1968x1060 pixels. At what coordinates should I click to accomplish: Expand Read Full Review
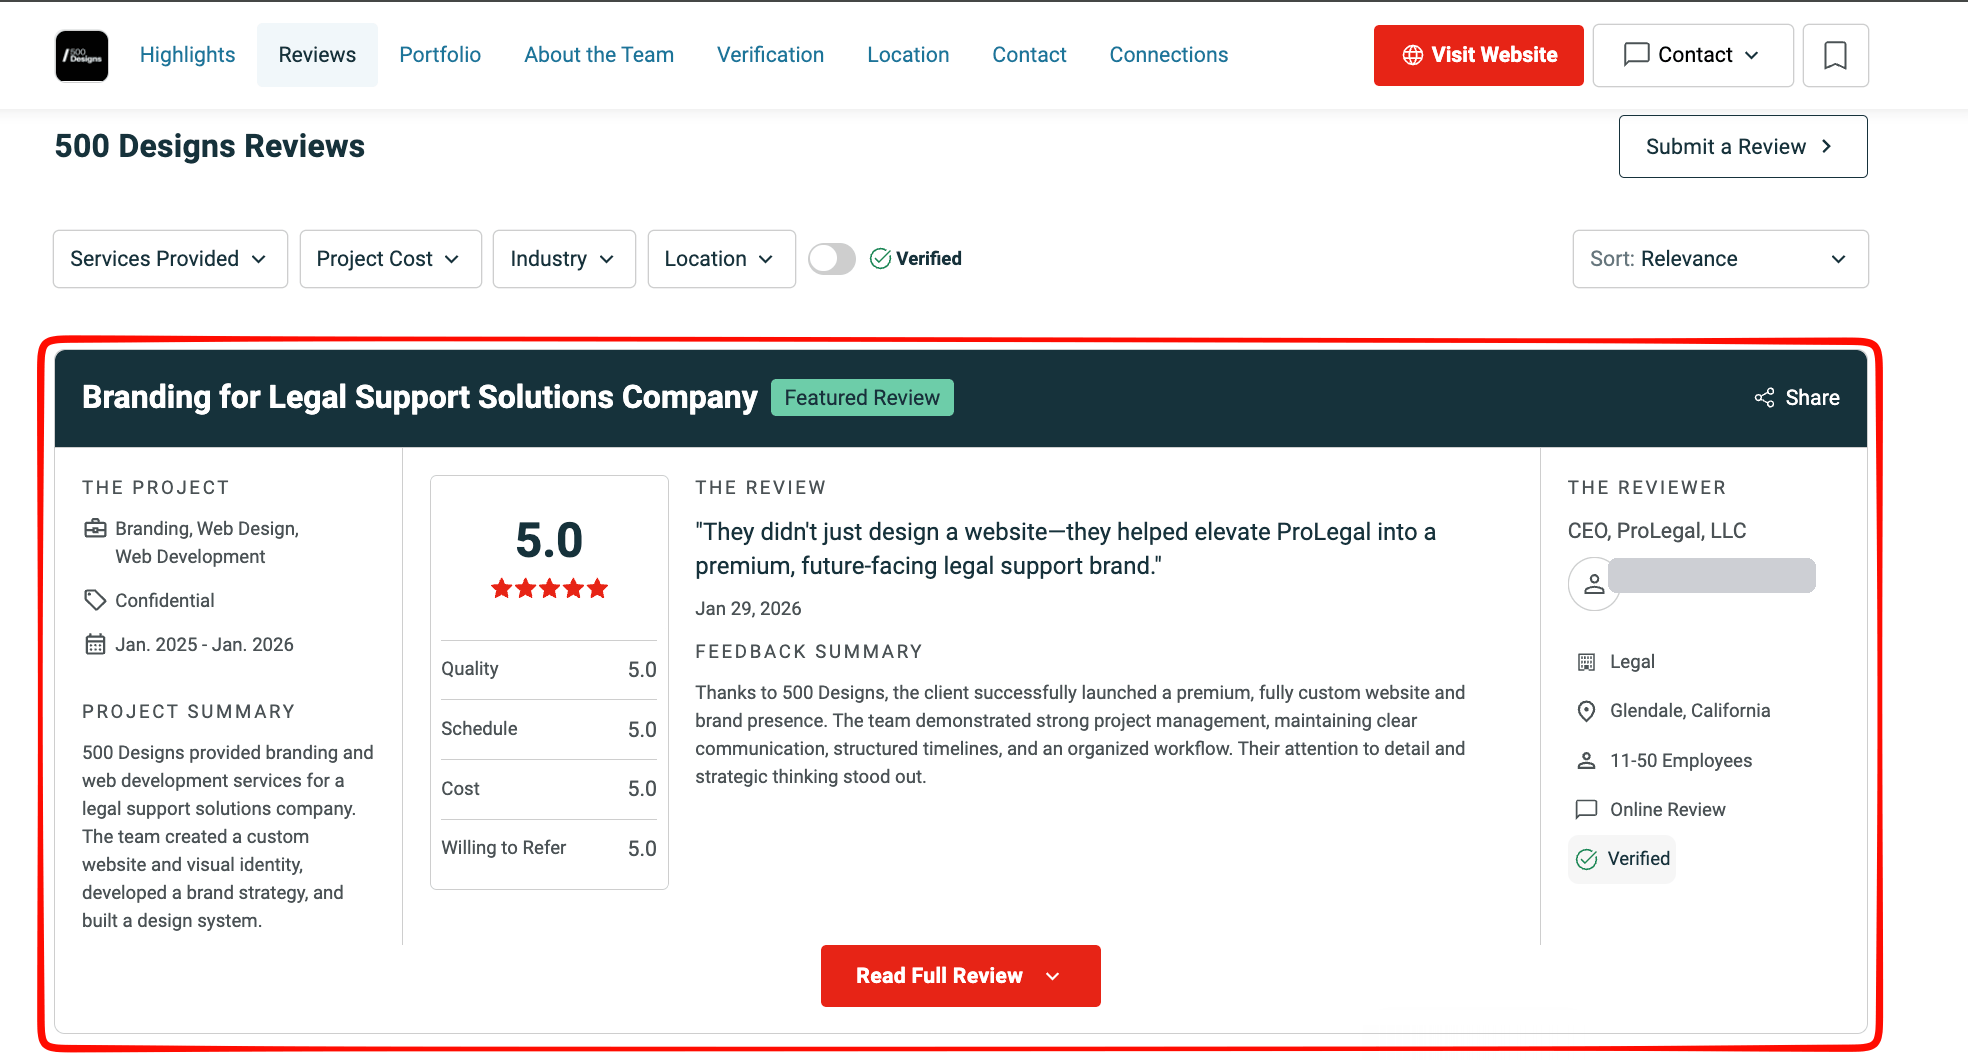tap(960, 976)
